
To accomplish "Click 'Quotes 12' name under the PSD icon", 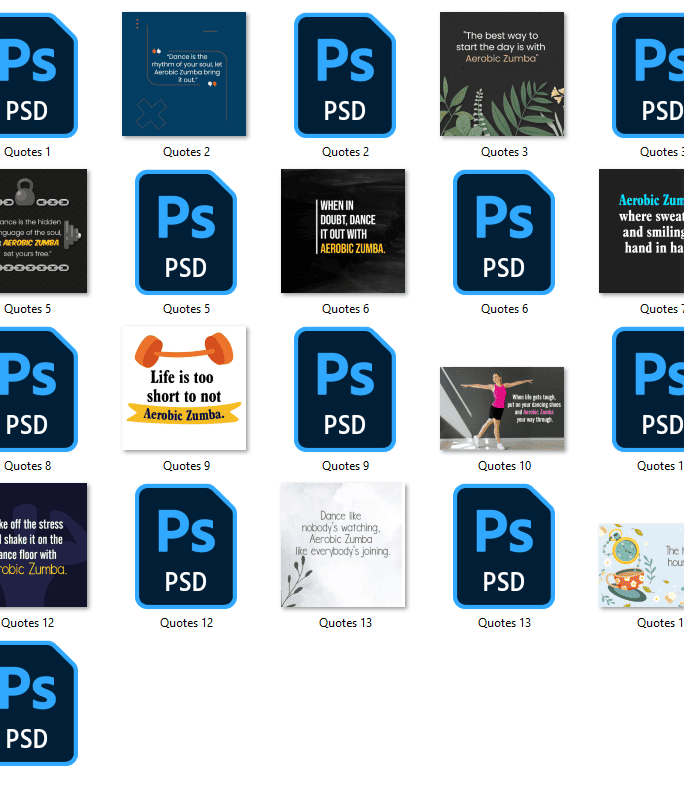I will click(x=186, y=623).
